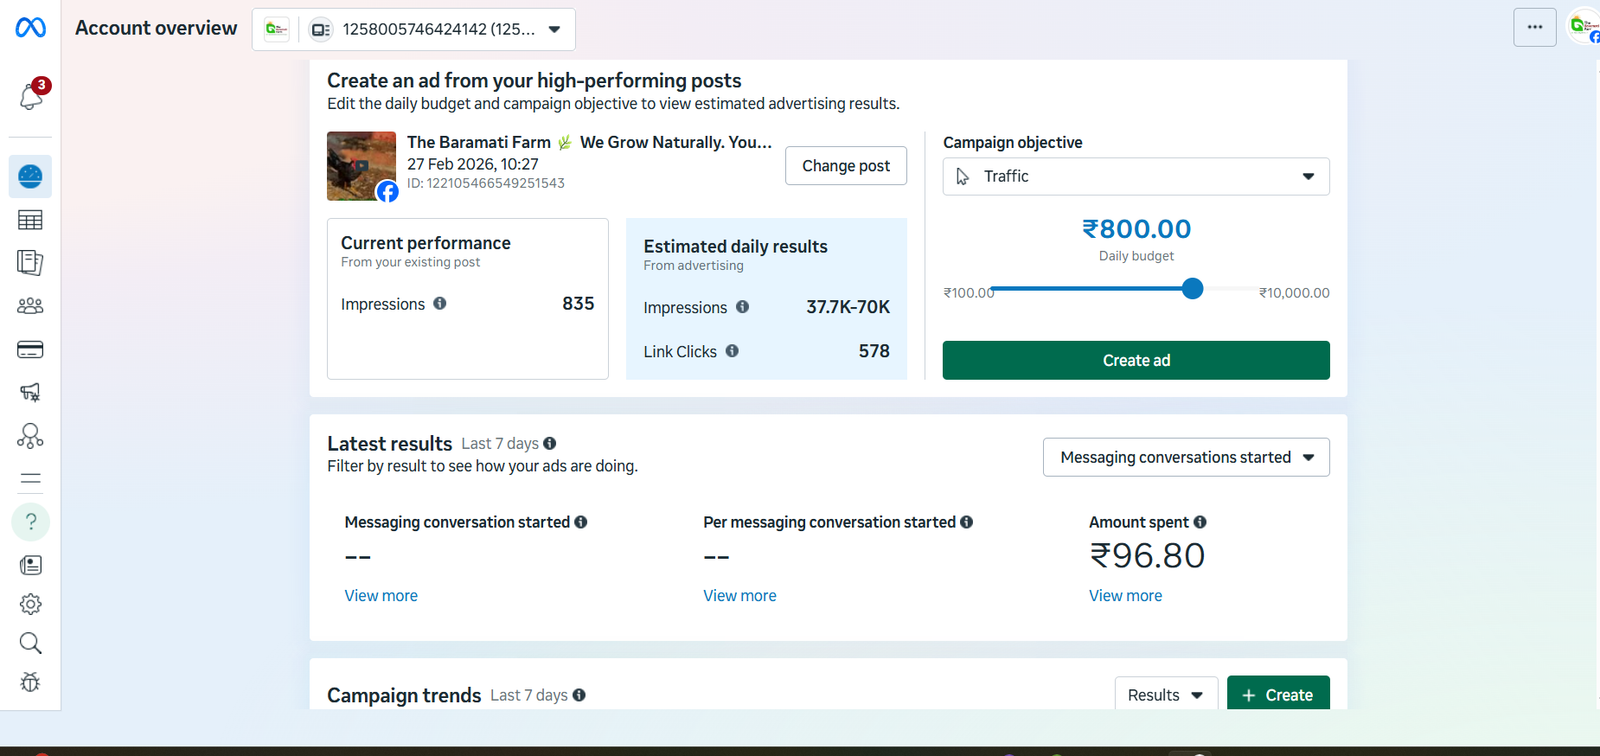Open the All tools hamburger menu
The image size is (1600, 756).
(x=30, y=479)
